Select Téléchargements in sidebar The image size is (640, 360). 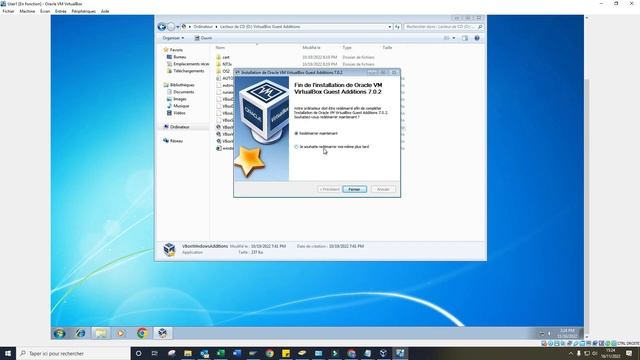pos(185,71)
